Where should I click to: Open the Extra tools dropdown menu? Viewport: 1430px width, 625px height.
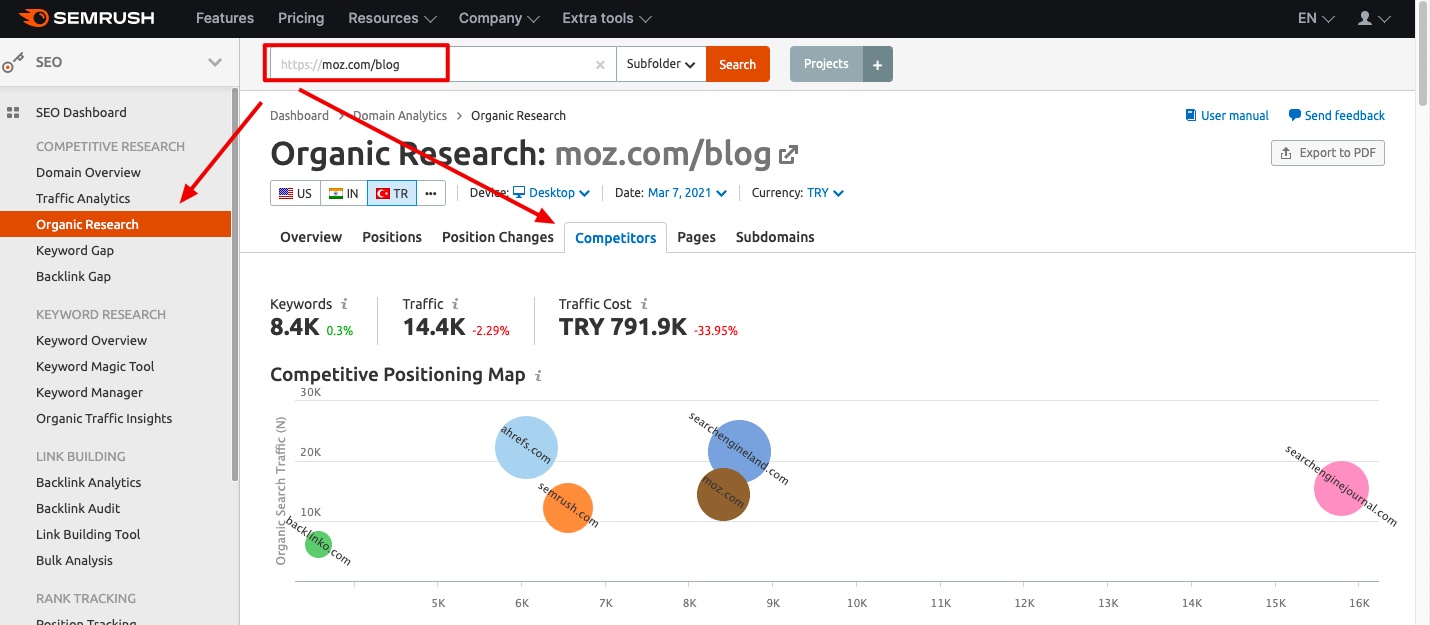[x=607, y=18]
